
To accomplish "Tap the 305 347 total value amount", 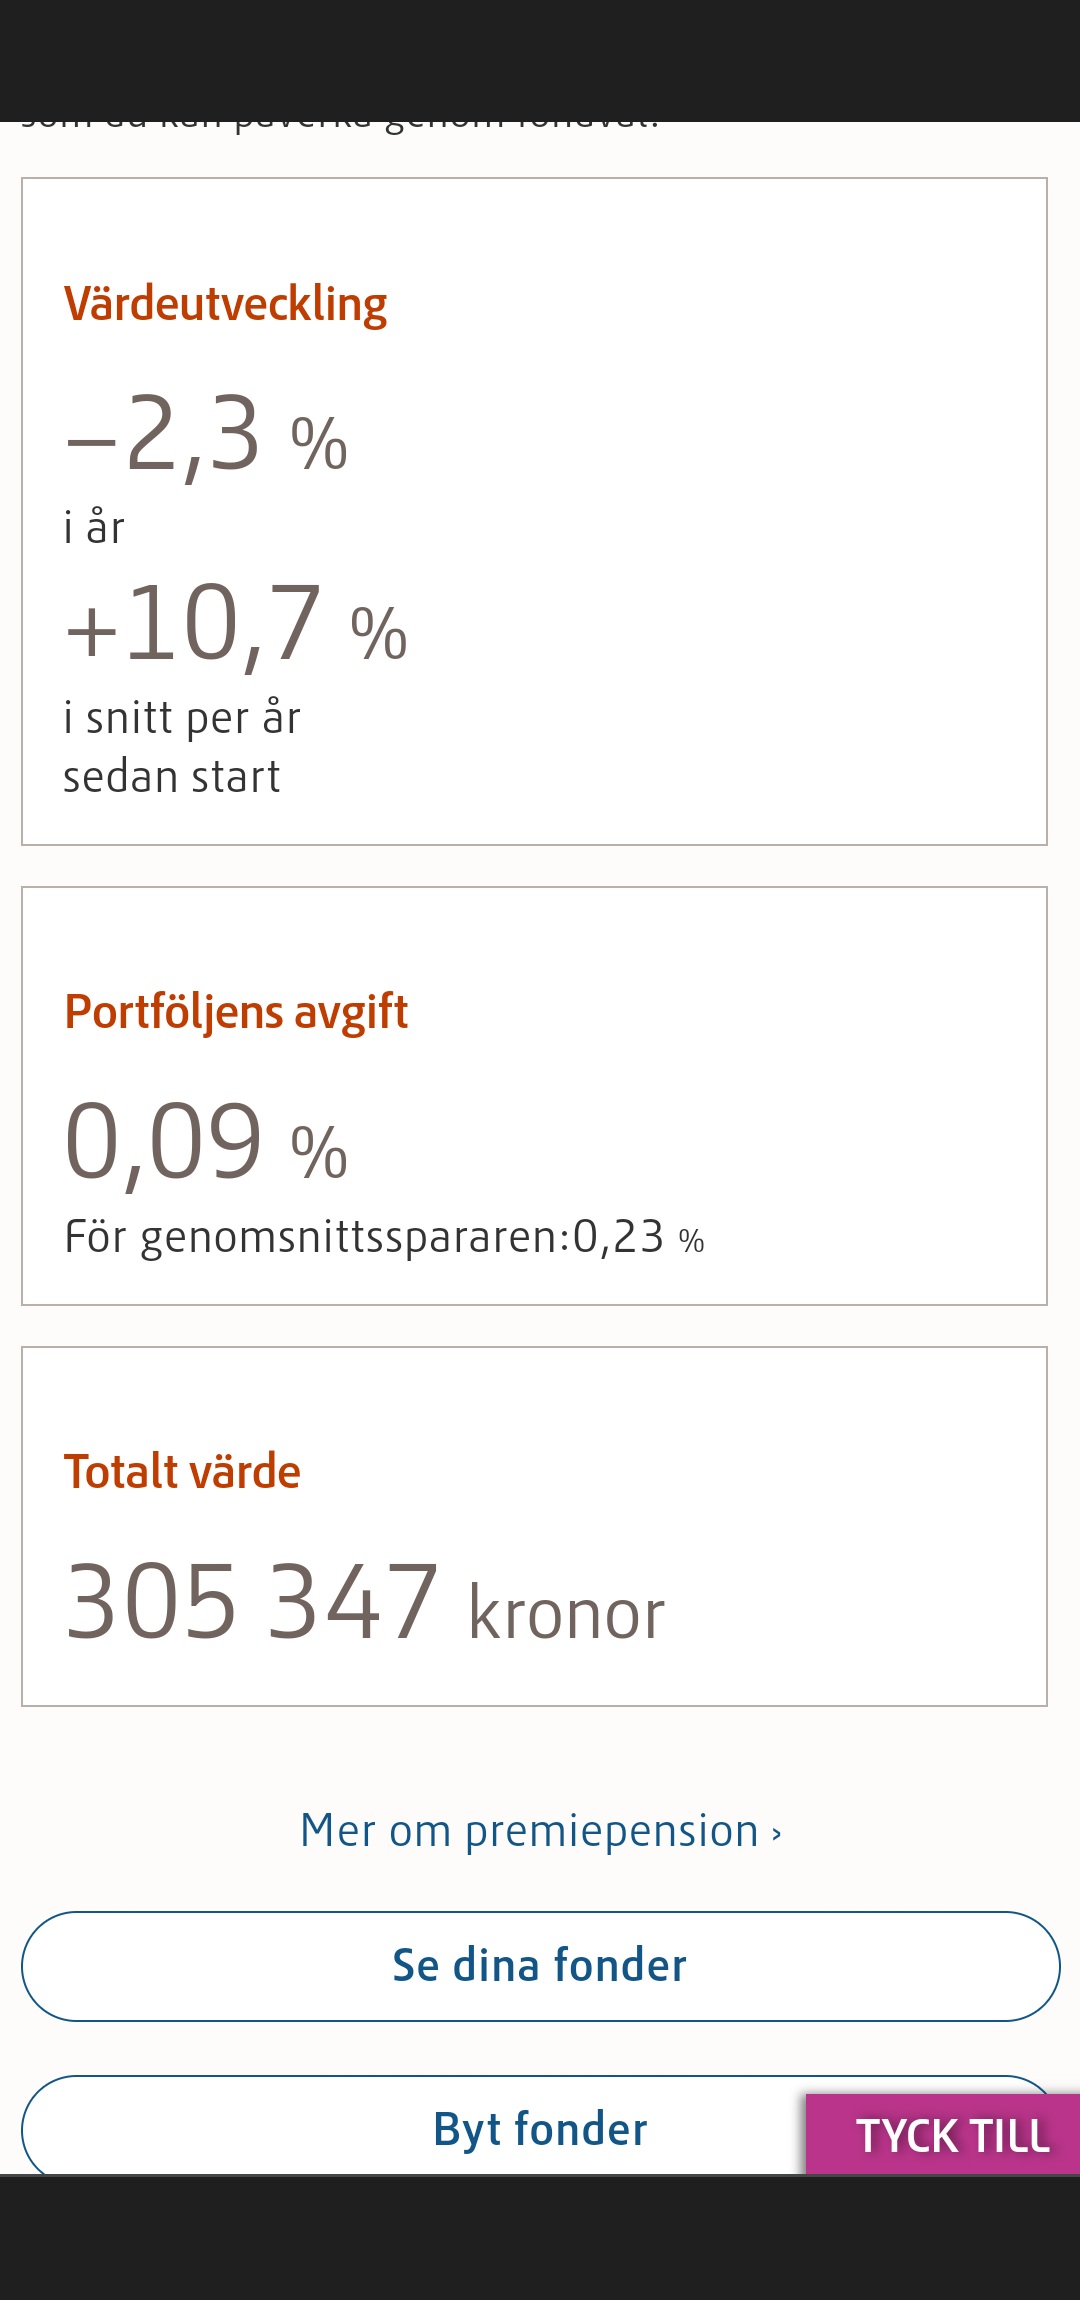I will [x=251, y=1602].
